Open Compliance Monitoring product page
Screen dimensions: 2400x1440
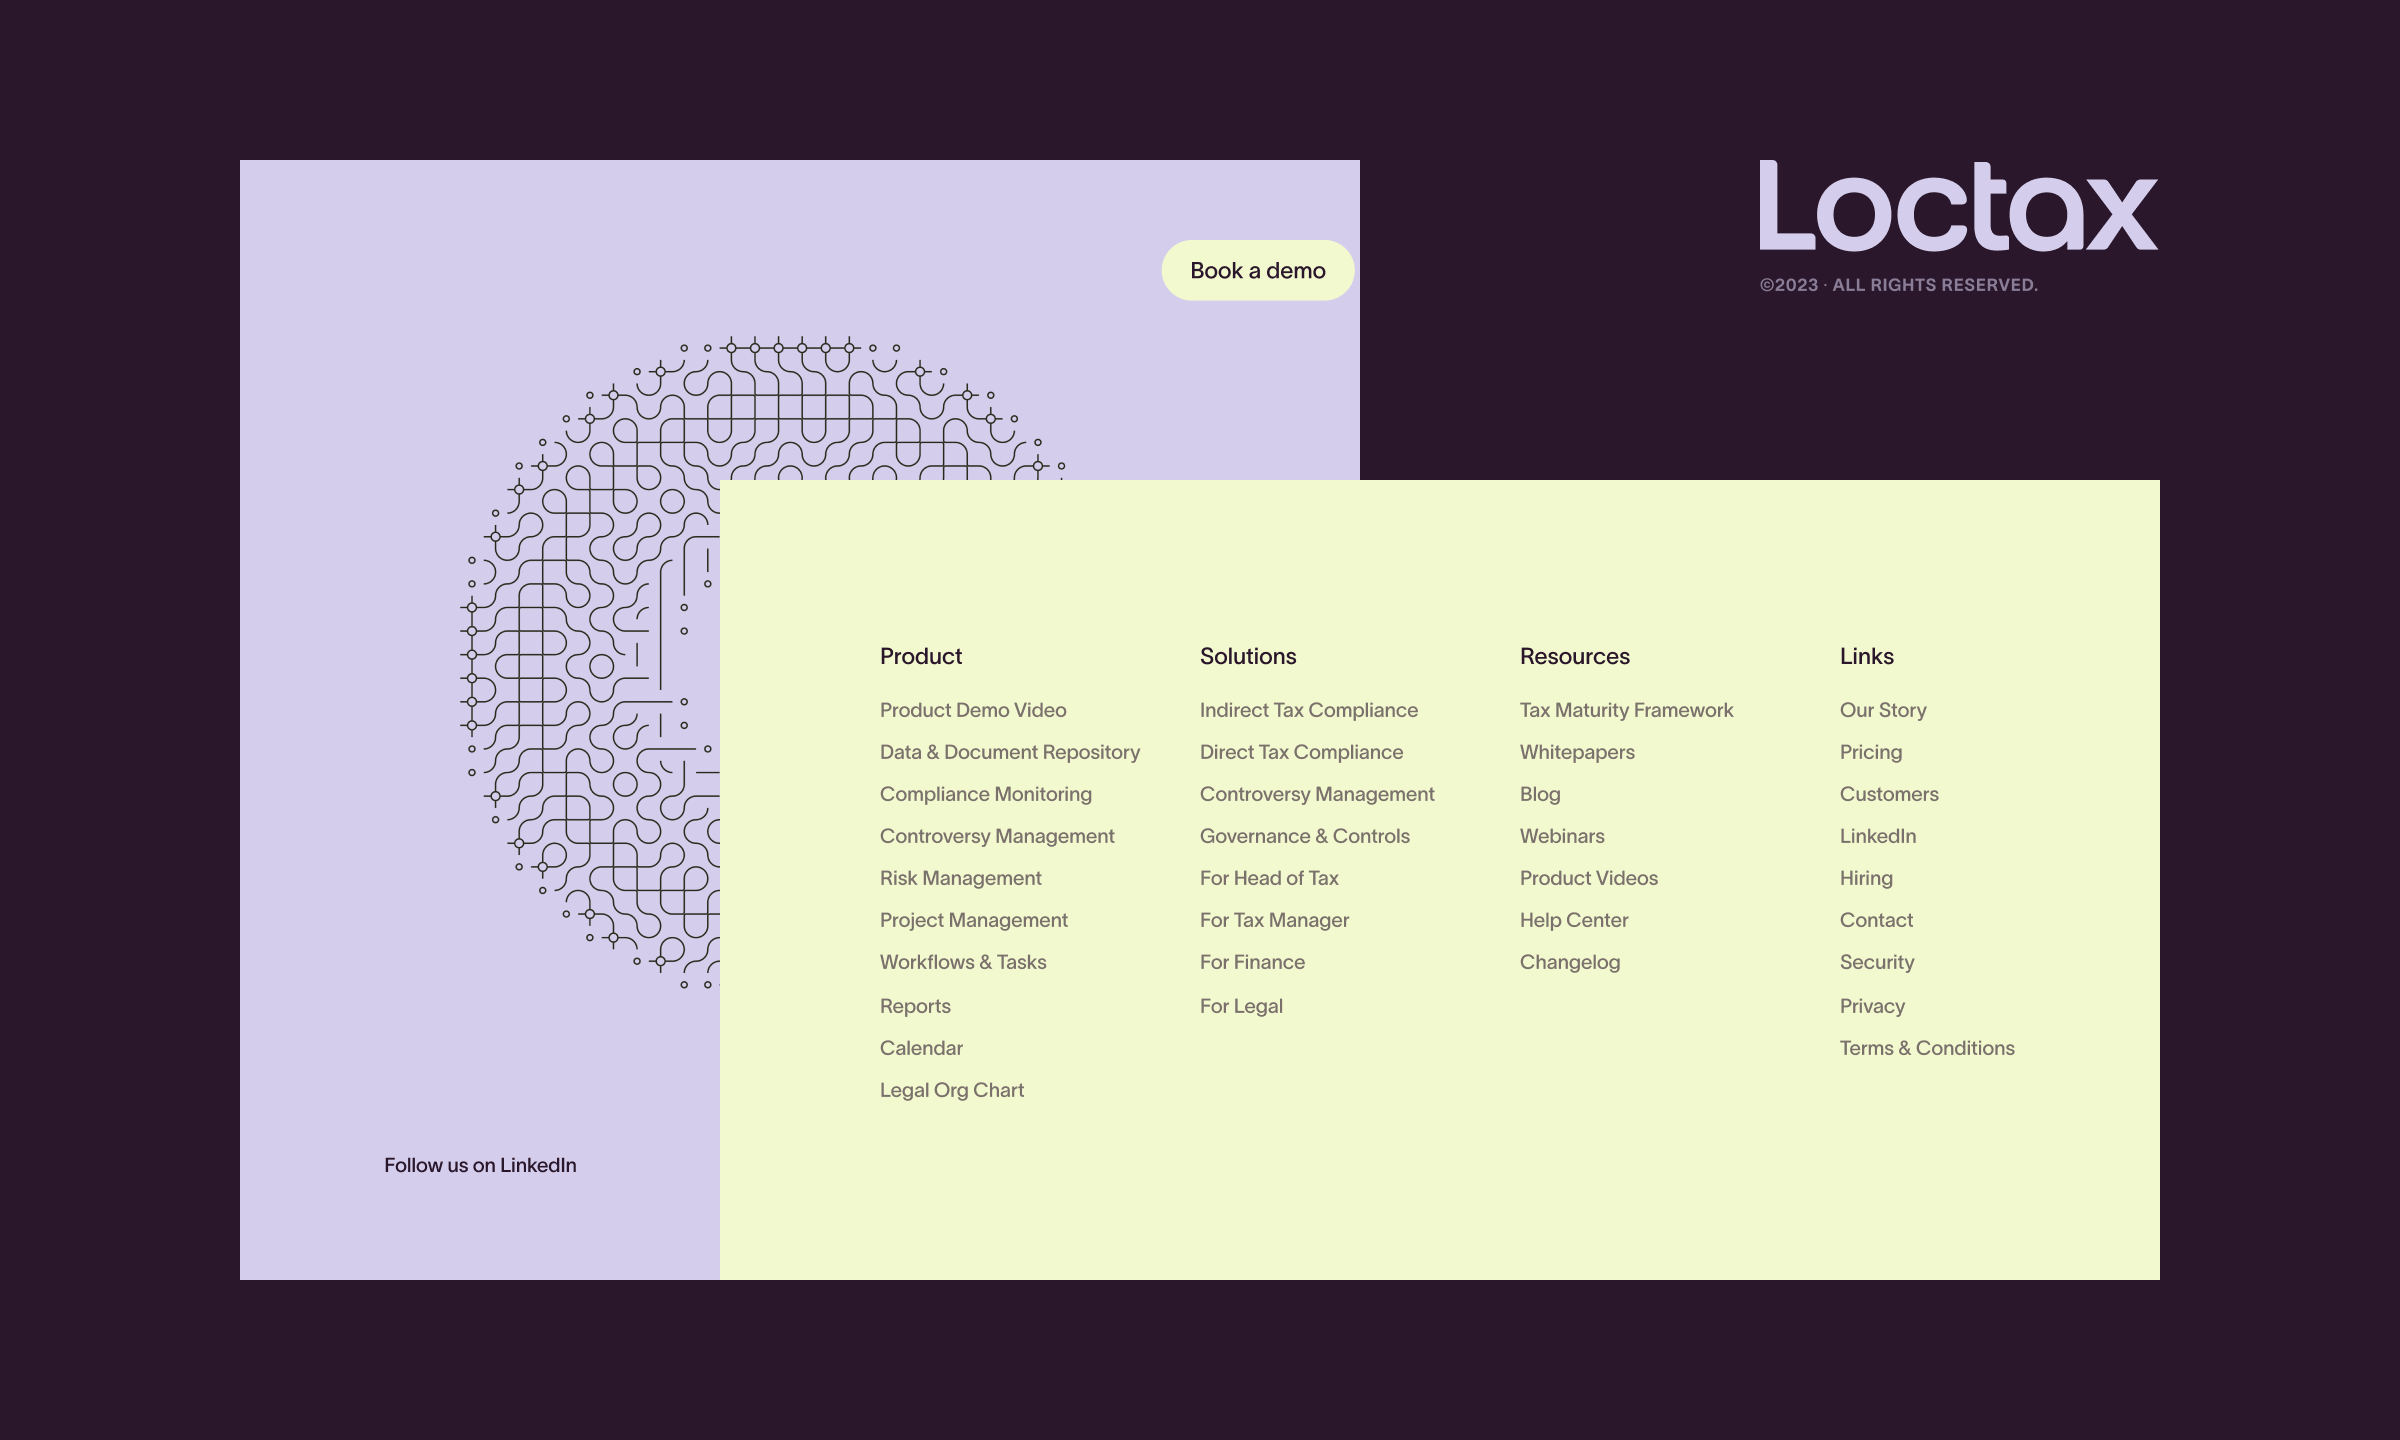pos(985,794)
